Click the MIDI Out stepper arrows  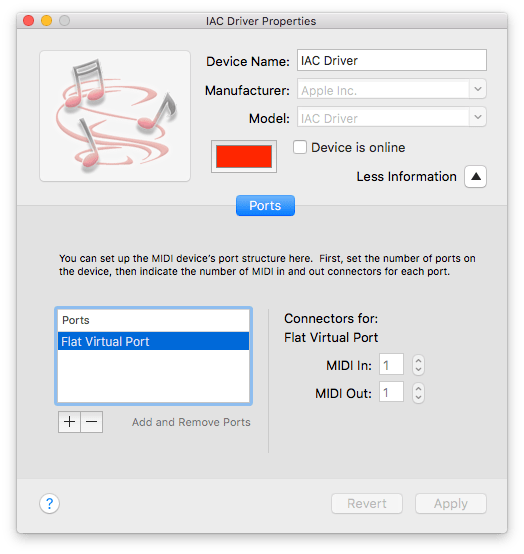[x=418, y=393]
